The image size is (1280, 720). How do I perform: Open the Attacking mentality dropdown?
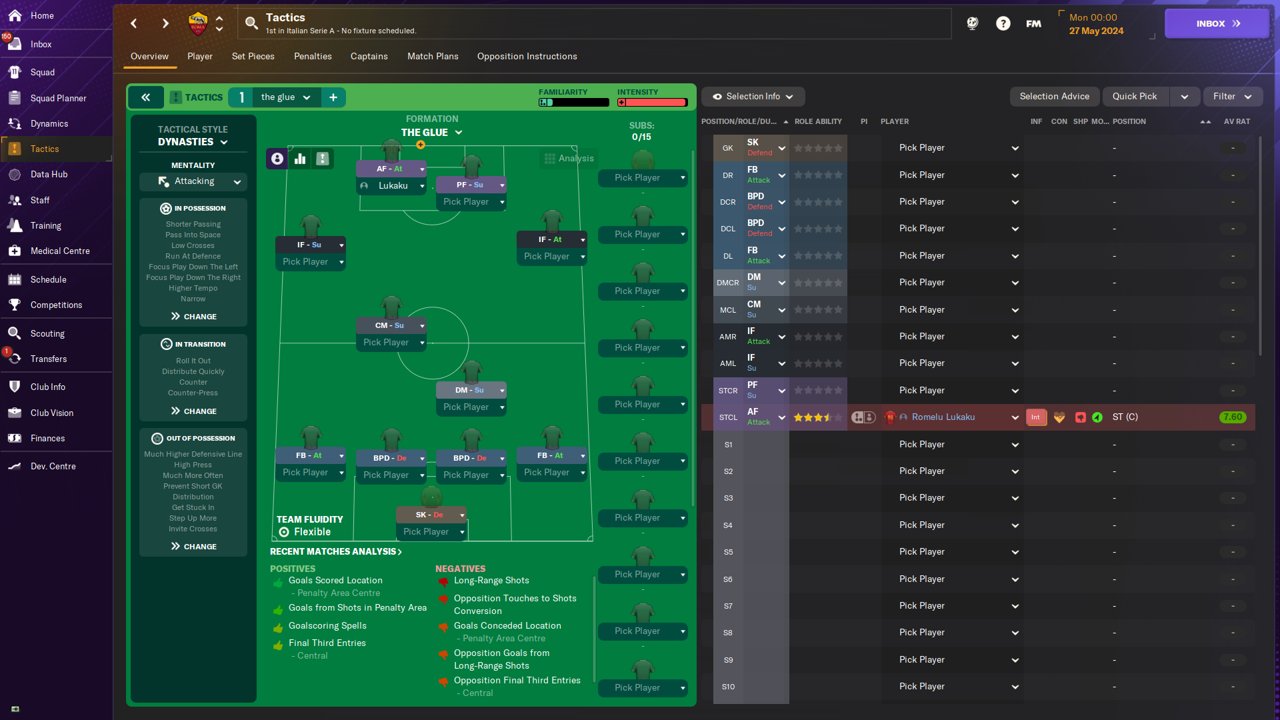pos(193,181)
